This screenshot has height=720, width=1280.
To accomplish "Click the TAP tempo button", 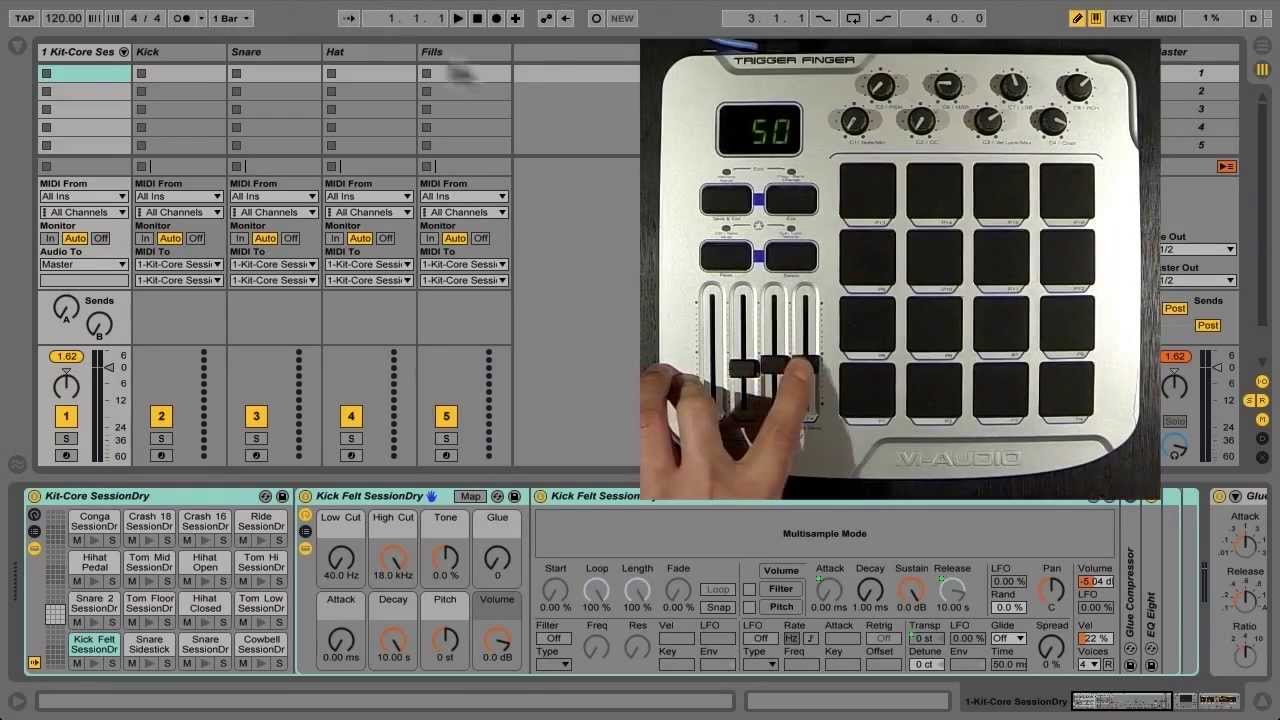I will (x=24, y=18).
